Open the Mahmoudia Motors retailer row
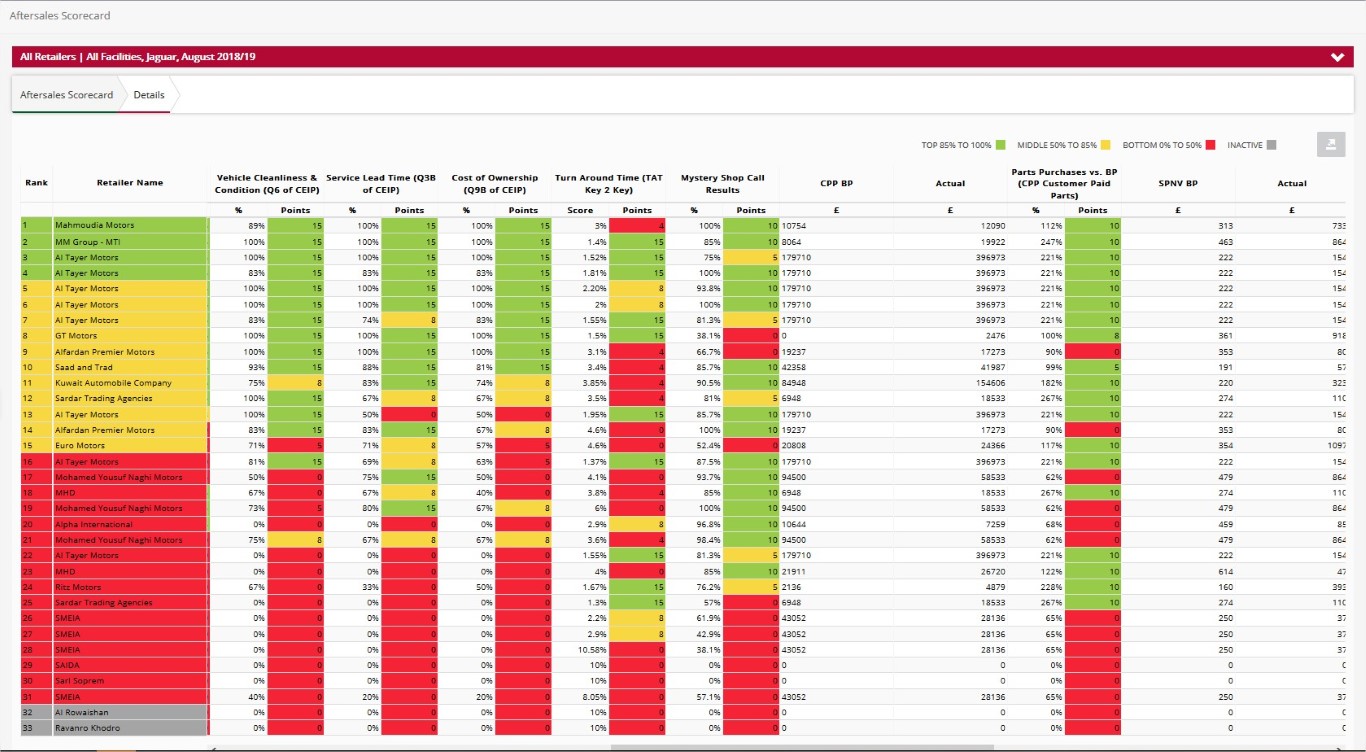The image size is (1366, 752). coord(94,226)
